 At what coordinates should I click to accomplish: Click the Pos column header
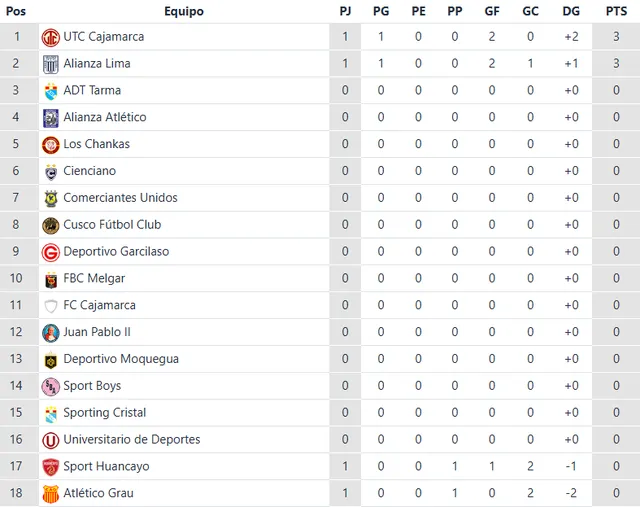pyautogui.click(x=16, y=11)
